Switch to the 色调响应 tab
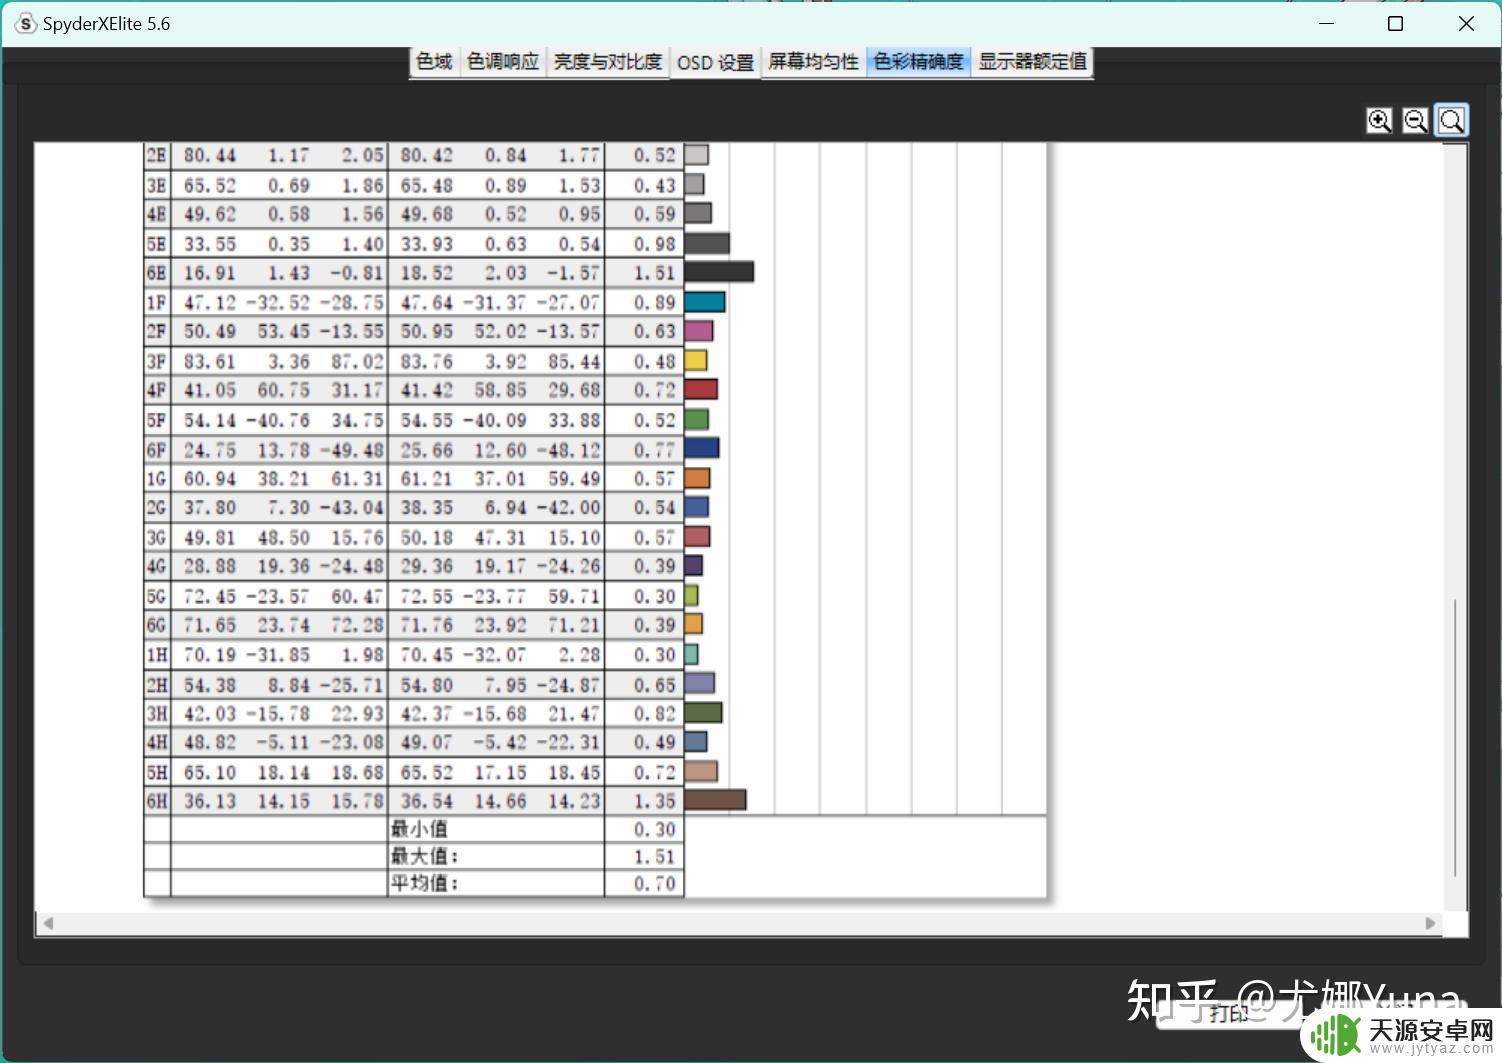The height and width of the screenshot is (1063, 1502). pos(503,62)
